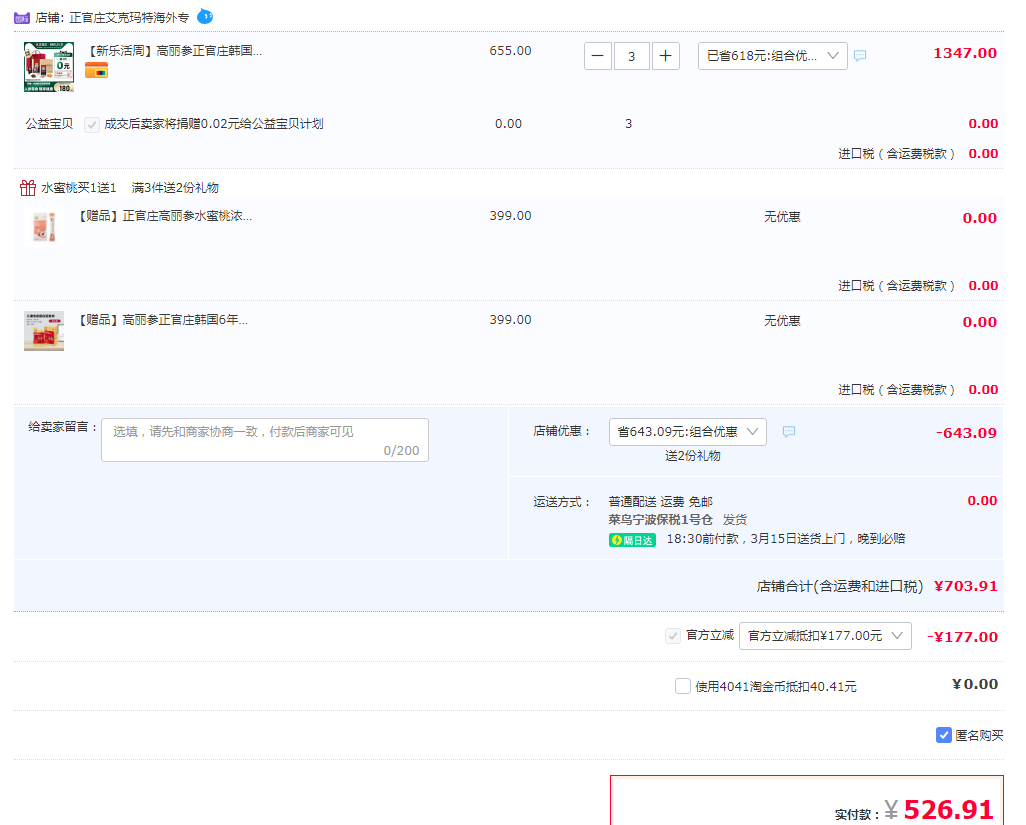The image size is (1026, 825).
Task: Click the store discount amount -643.09
Action: (966, 432)
